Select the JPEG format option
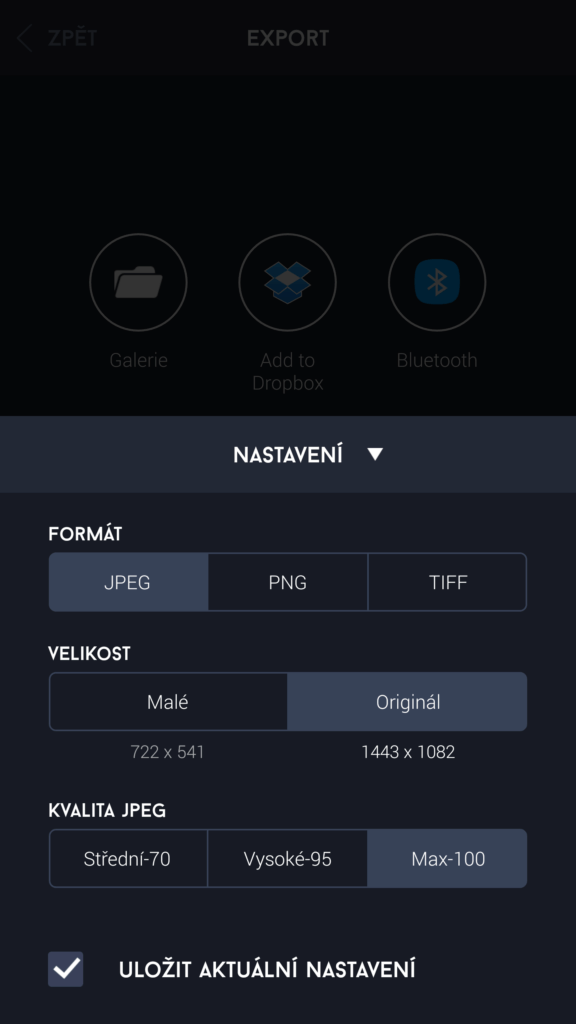Screen dimensions: 576x1024 (x=128, y=582)
